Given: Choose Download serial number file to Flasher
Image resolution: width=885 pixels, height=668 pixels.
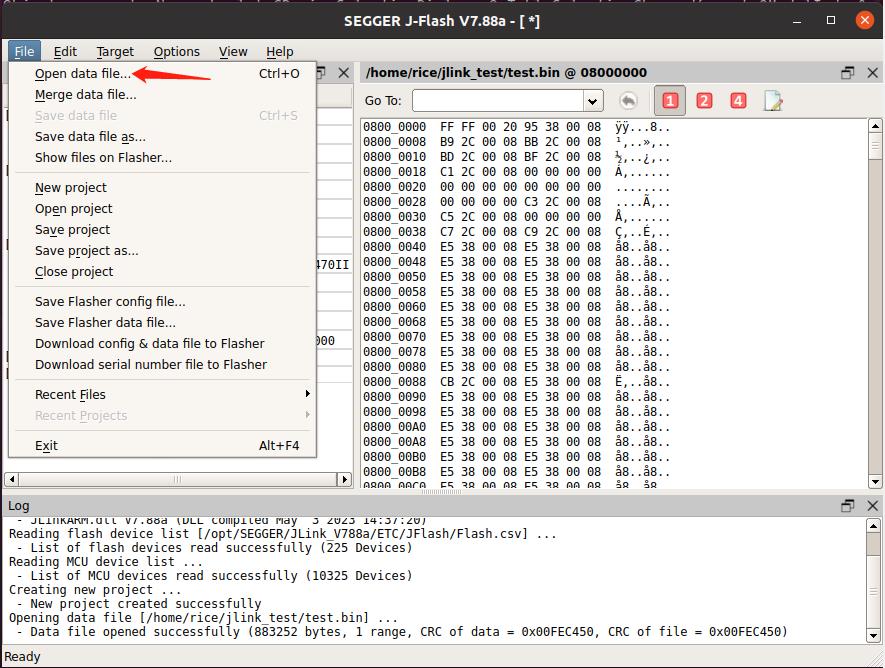Looking at the screenshot, I should pos(163,364).
